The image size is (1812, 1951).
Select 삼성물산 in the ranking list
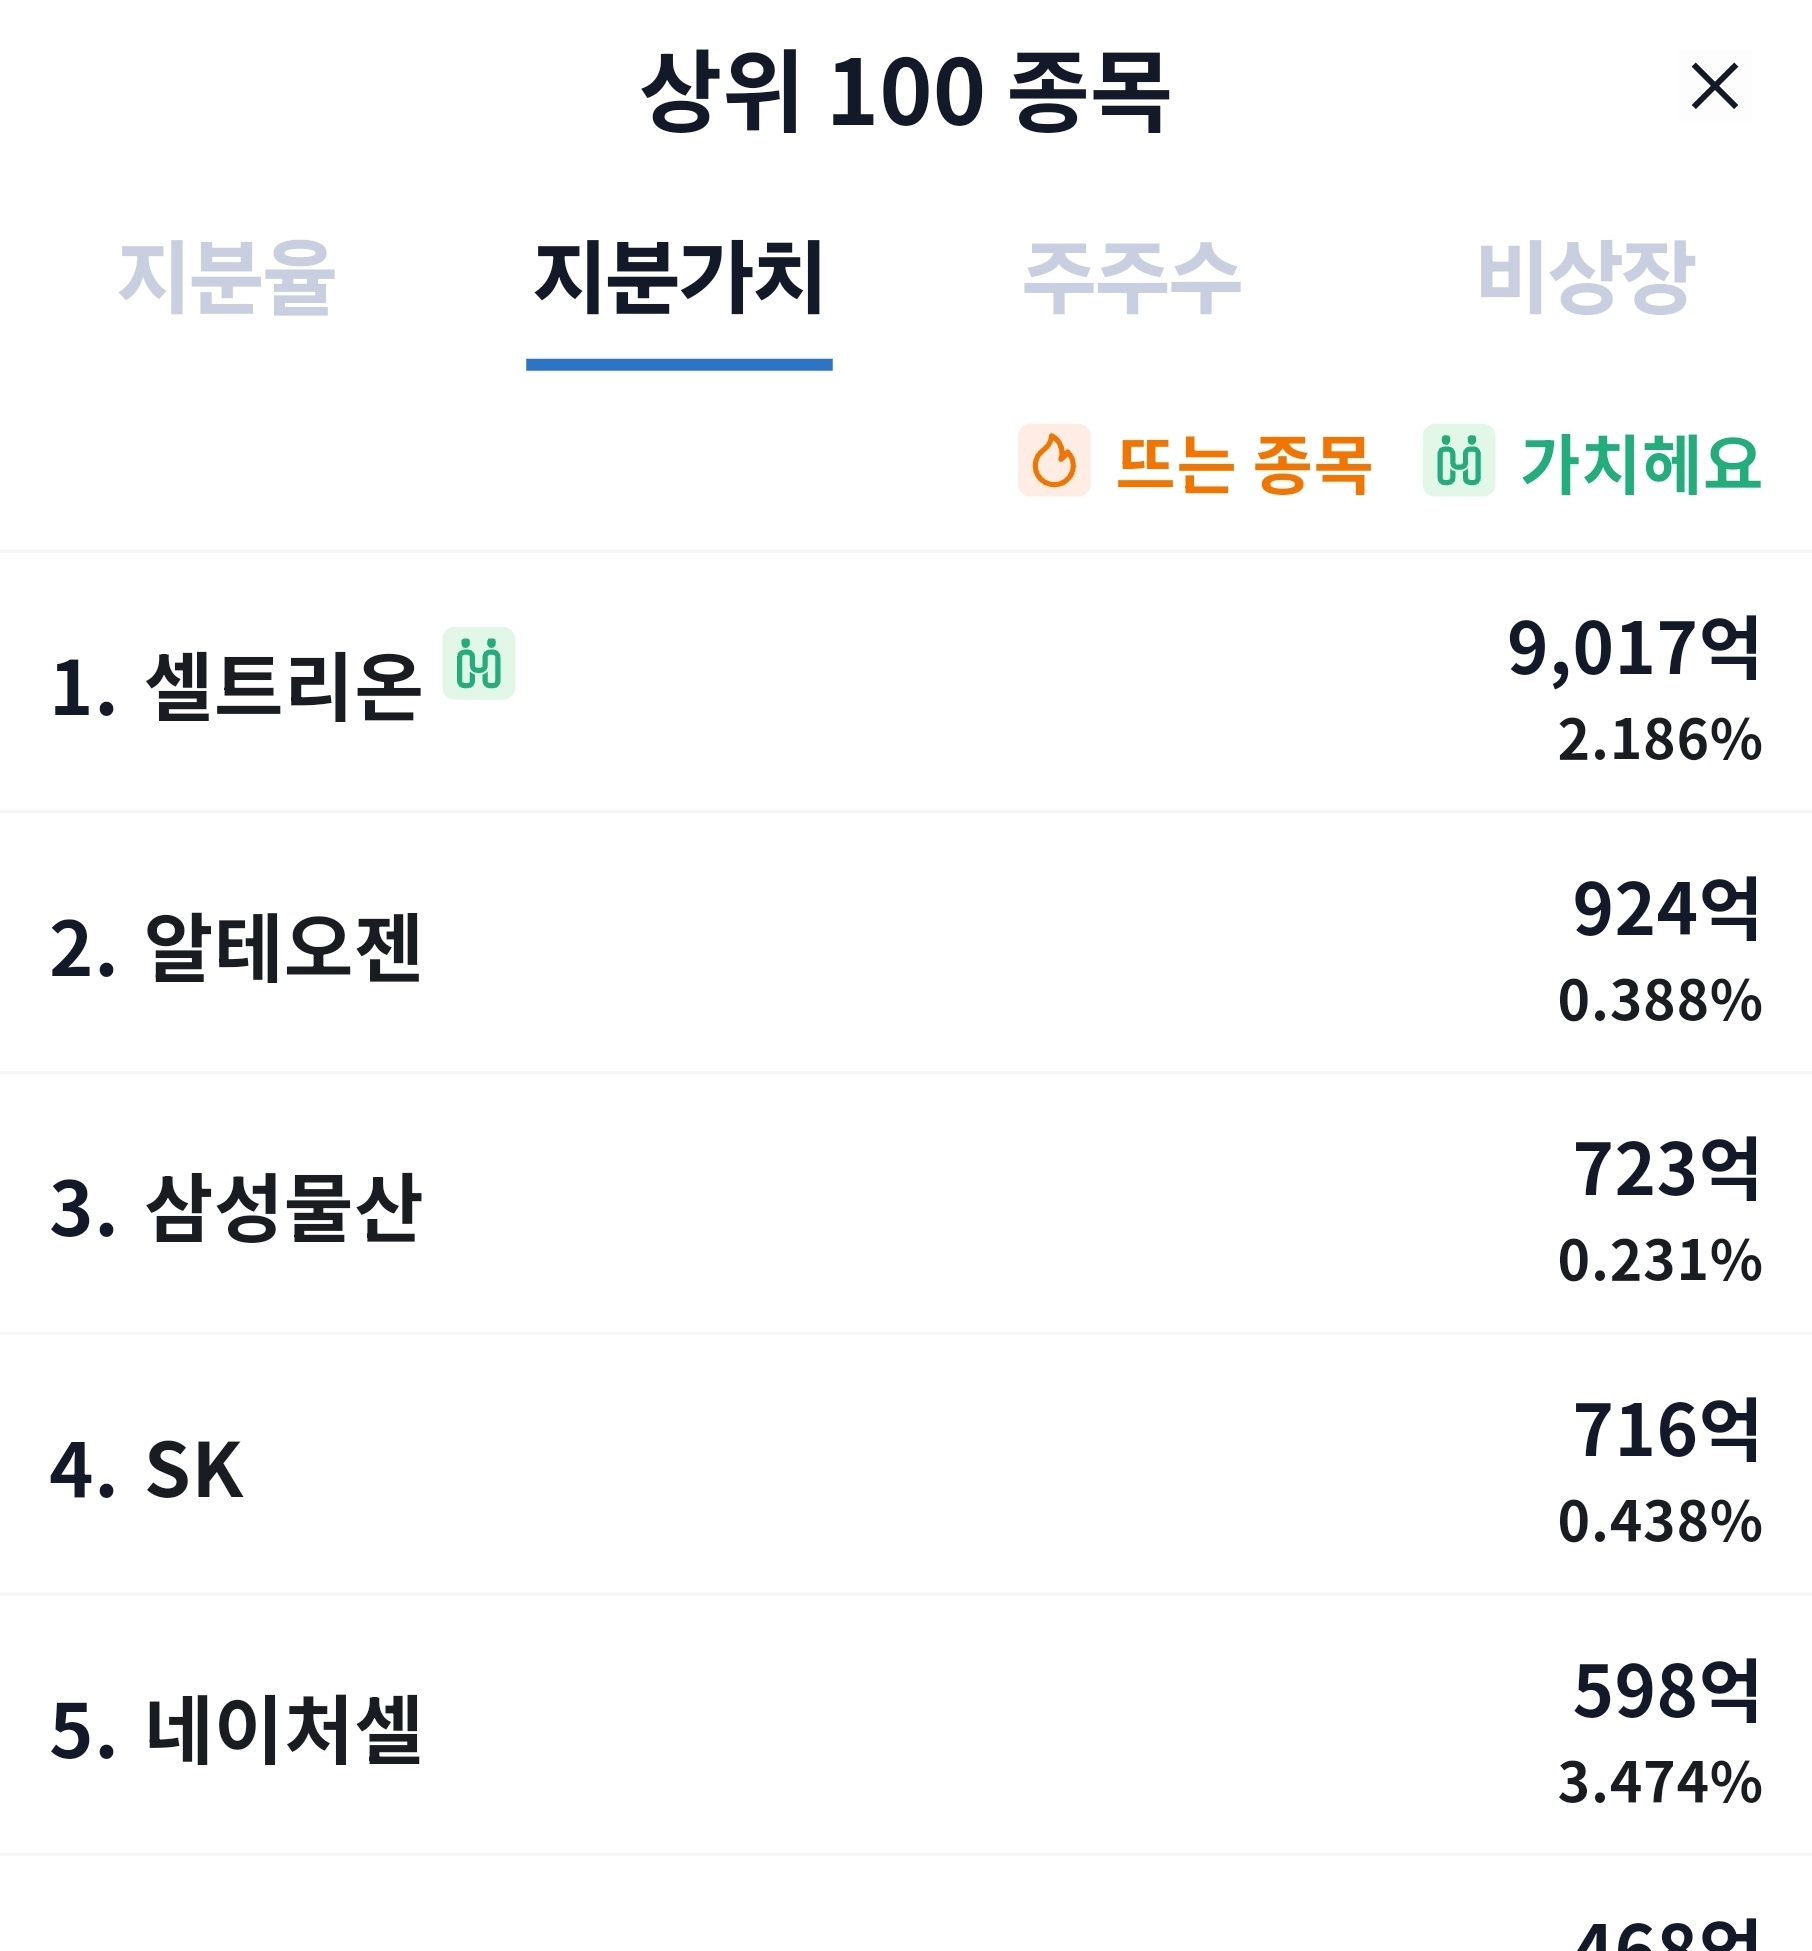pos(906,1204)
